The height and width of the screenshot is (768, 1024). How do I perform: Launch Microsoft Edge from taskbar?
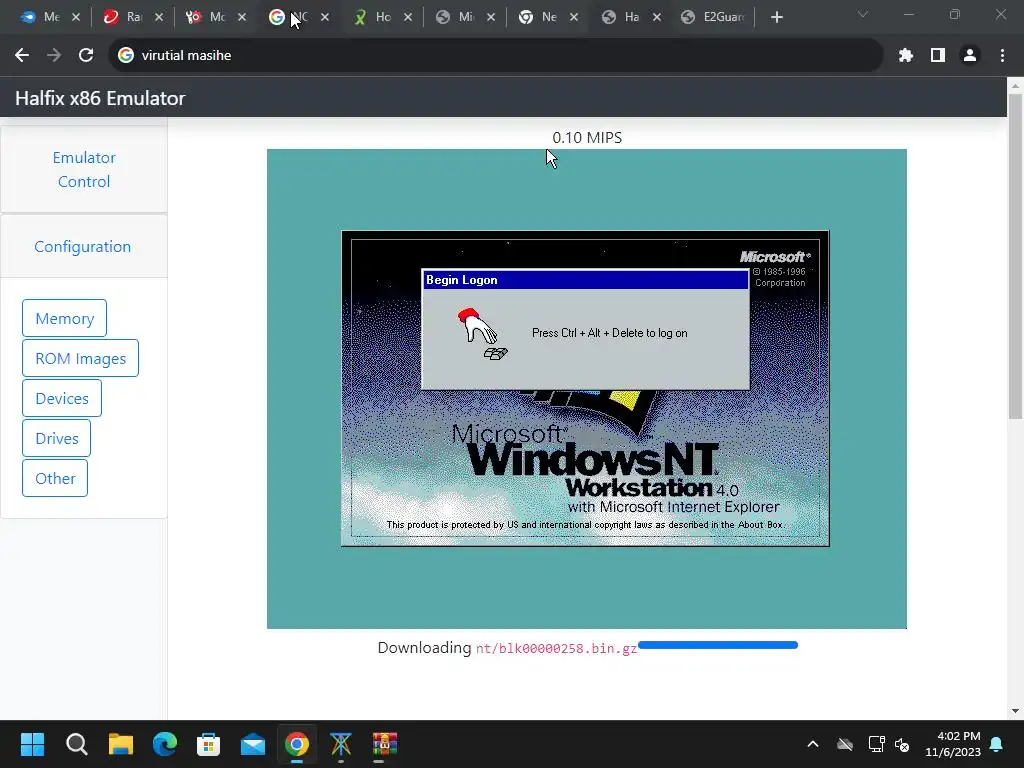(x=165, y=744)
